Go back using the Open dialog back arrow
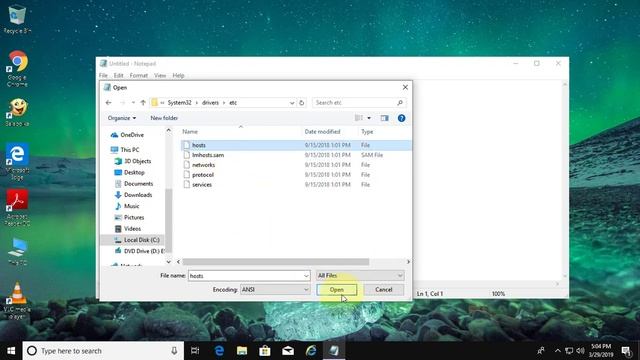Viewport: 640px width, 360px height. coord(109,103)
